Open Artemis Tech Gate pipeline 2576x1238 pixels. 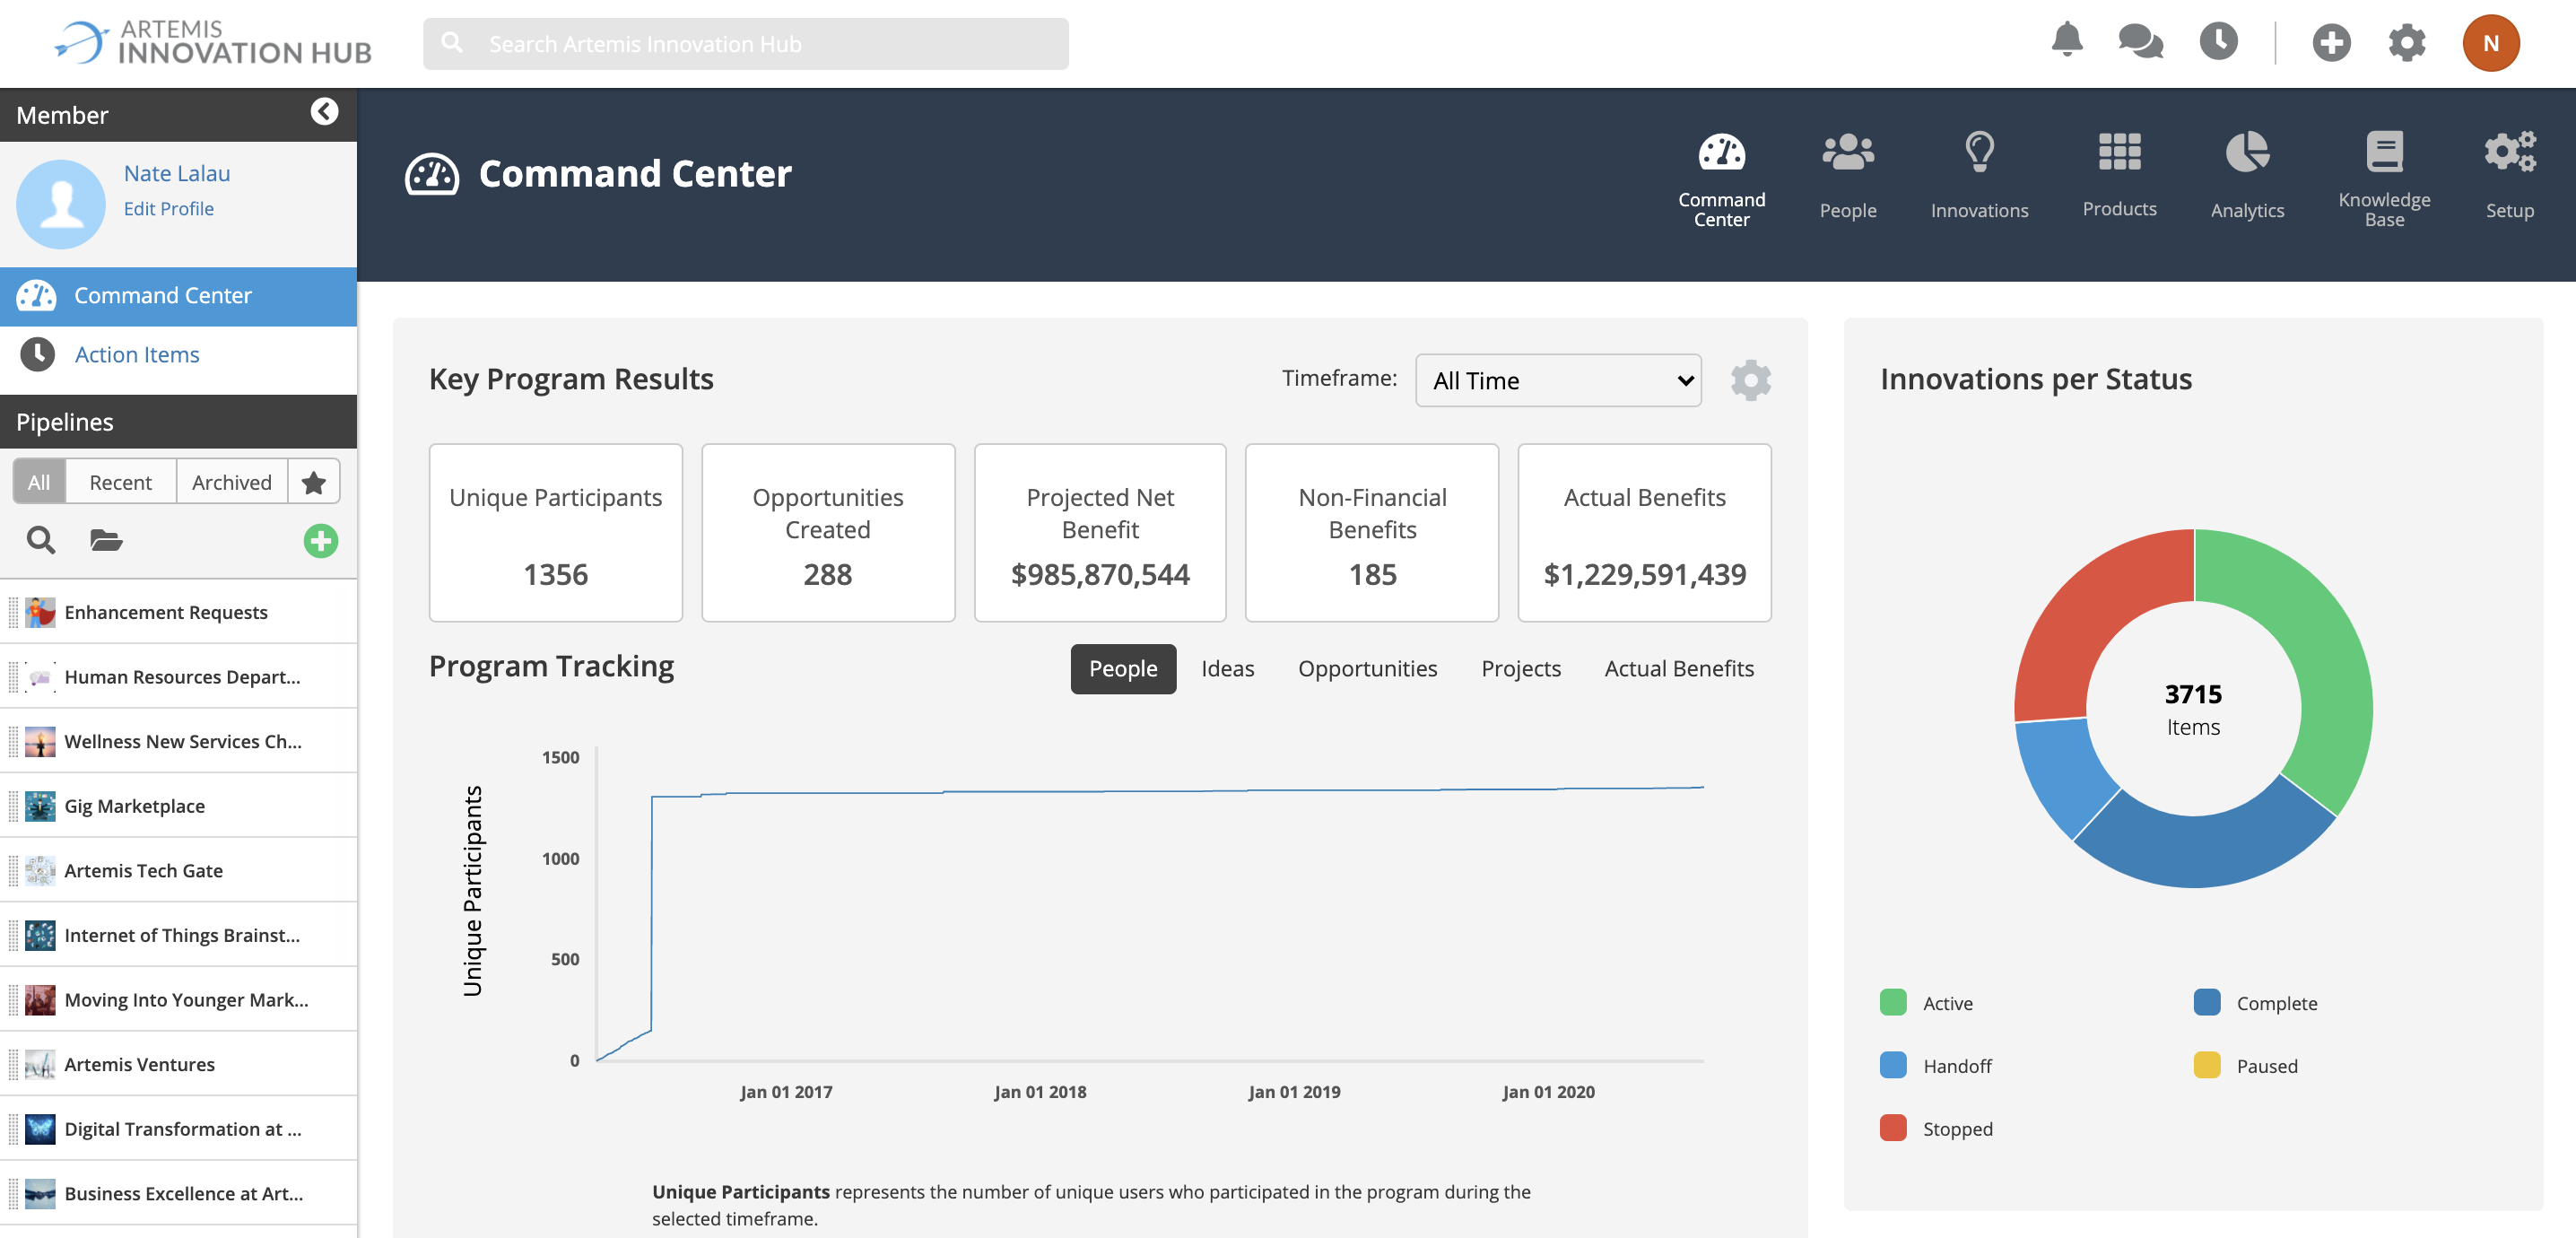(x=178, y=870)
